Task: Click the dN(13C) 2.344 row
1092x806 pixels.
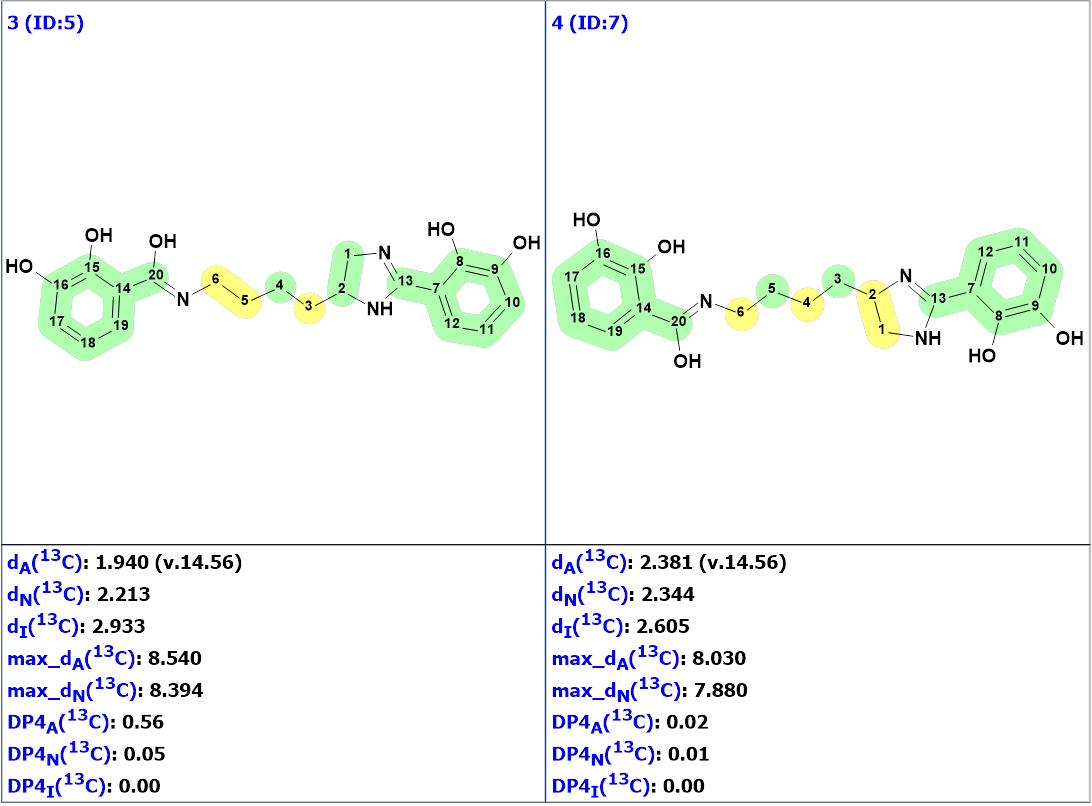Action: (x=622, y=595)
